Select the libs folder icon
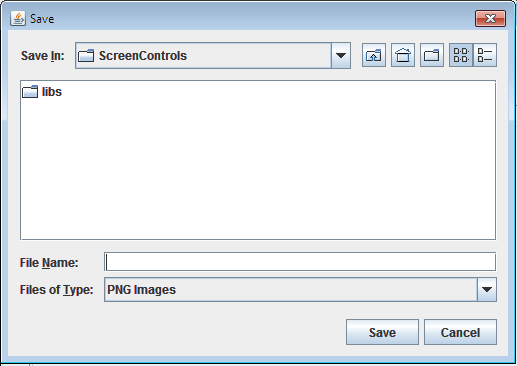Screen dimensions: 517x366 tap(30, 92)
